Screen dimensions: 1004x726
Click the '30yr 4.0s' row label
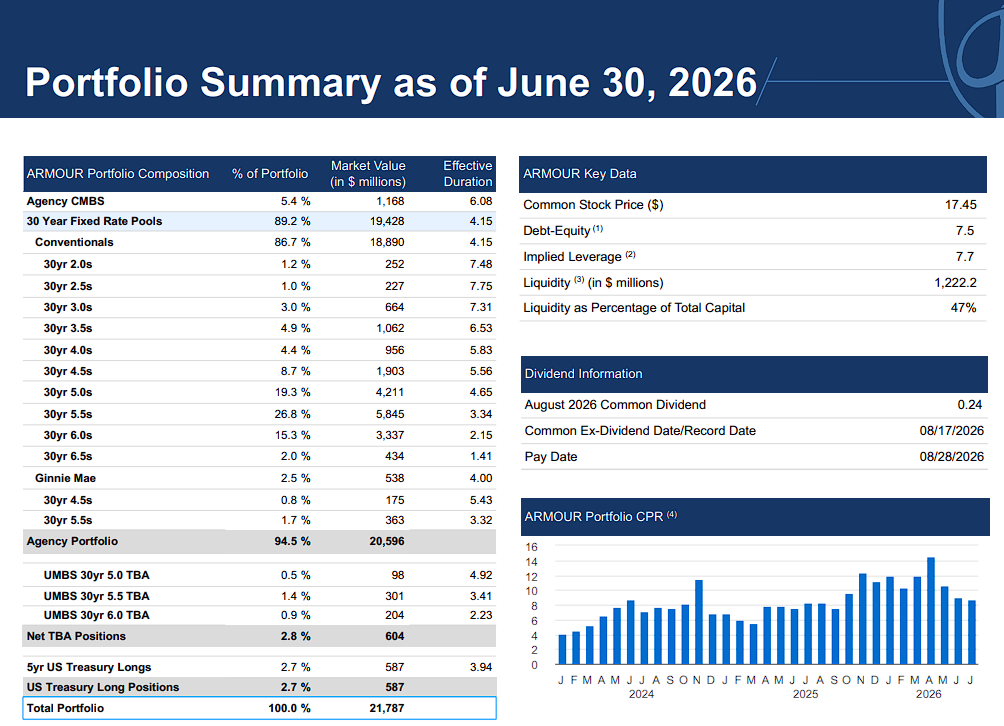(68, 350)
